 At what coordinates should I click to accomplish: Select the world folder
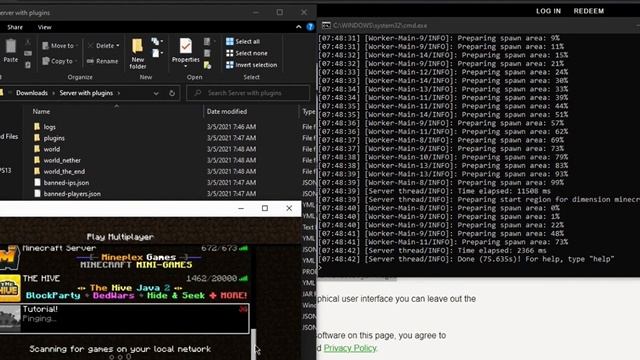click(52, 149)
